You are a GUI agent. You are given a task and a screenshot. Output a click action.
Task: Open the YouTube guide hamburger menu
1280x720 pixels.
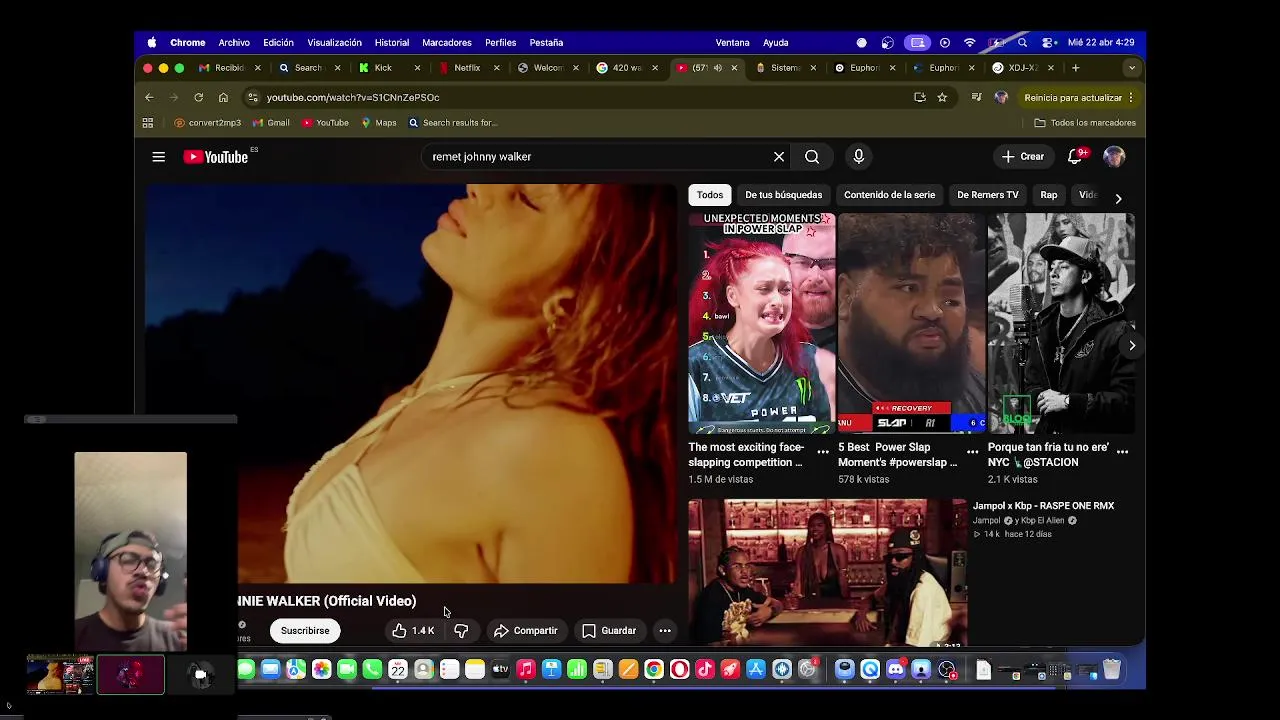(x=158, y=157)
